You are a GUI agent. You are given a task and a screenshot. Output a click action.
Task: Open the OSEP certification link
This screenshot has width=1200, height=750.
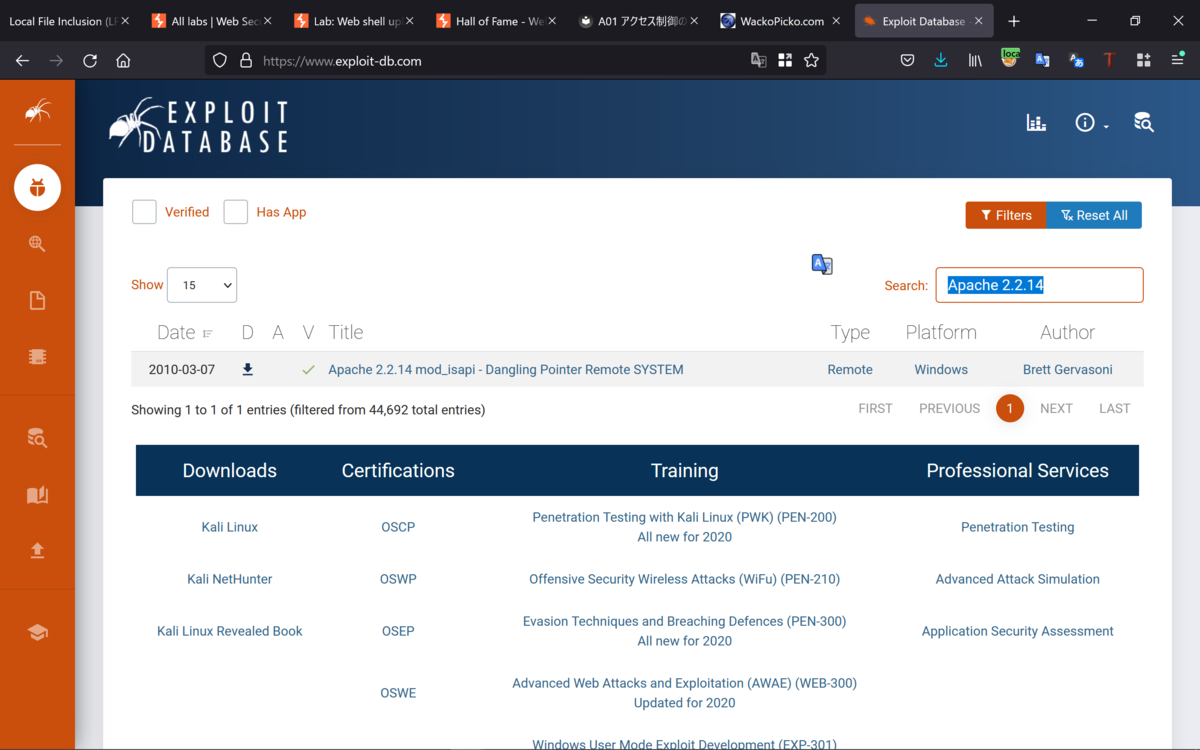(x=398, y=631)
